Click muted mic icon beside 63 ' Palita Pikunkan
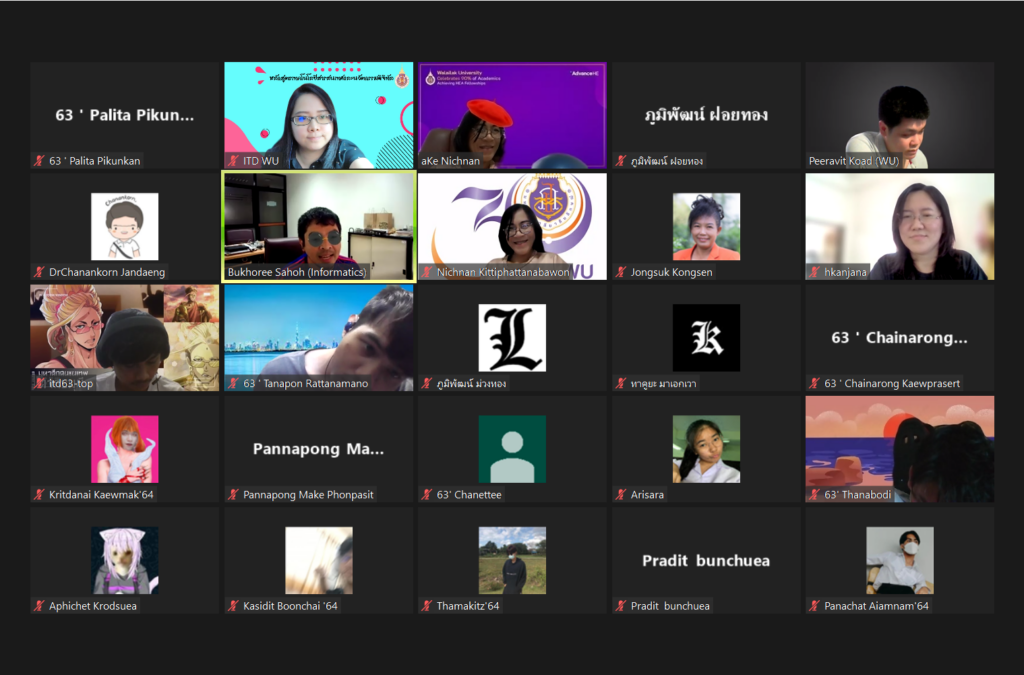1024x675 pixels. pos(39,161)
